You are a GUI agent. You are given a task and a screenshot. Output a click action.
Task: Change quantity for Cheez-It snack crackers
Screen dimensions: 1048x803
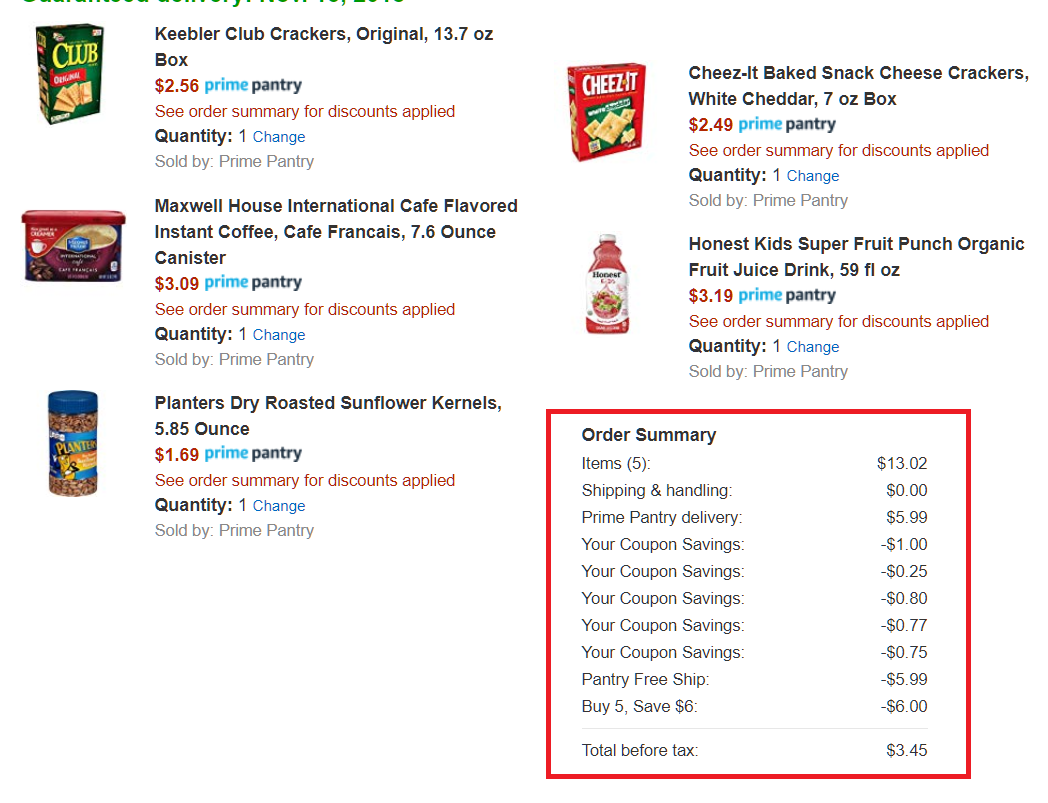[x=812, y=174]
